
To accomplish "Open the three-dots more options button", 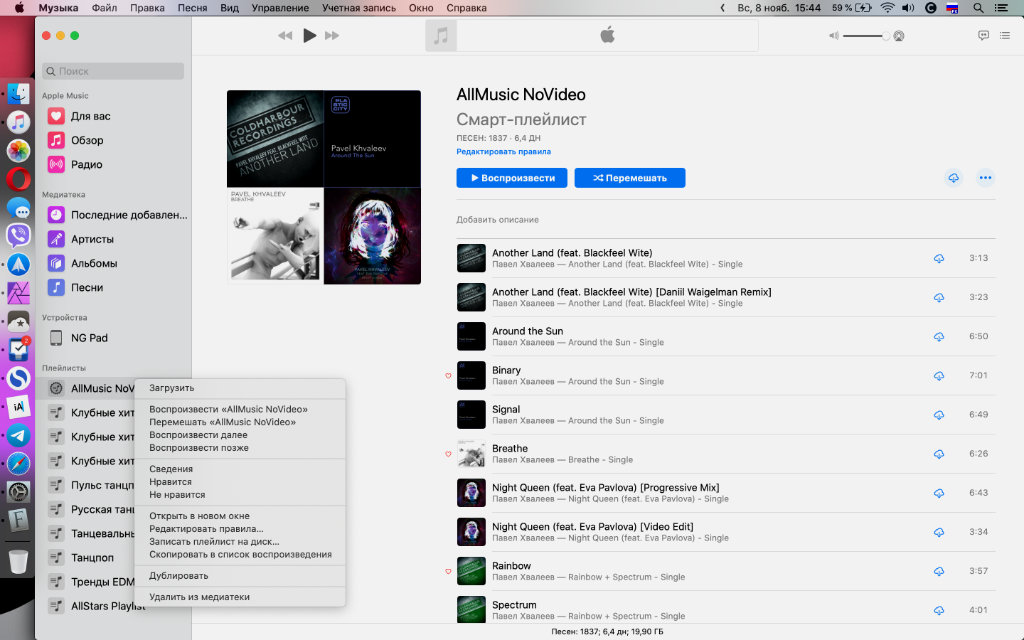I will pyautogui.click(x=985, y=178).
